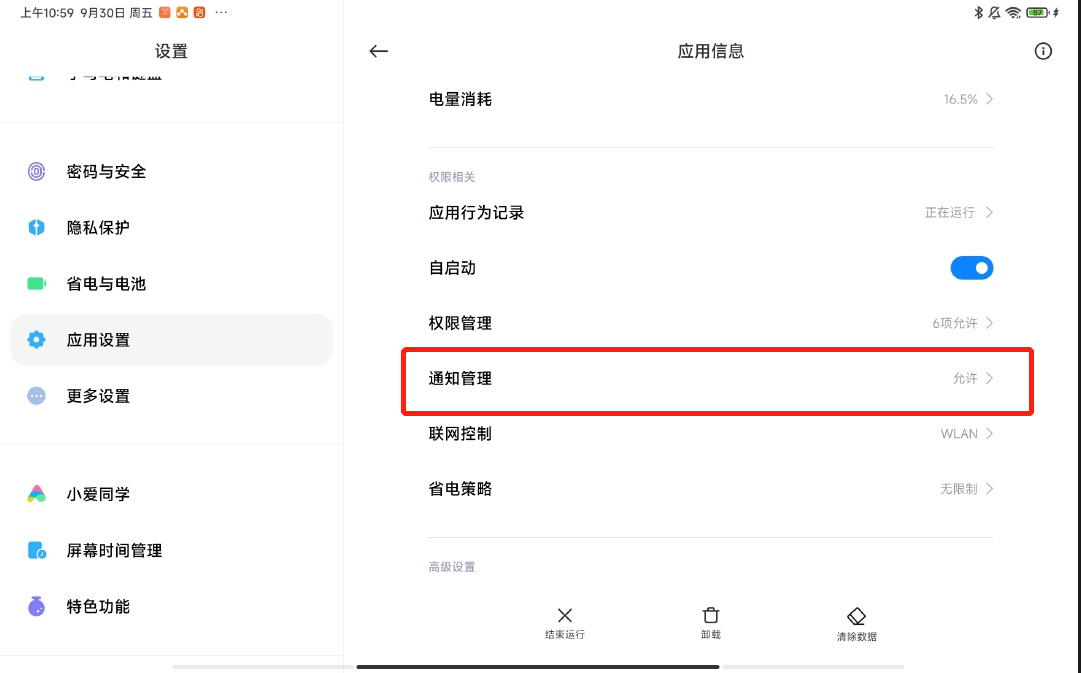Image resolution: width=1081 pixels, height=673 pixels.
Task: Select the 隐私保护 shield icon
Action: pos(37,228)
